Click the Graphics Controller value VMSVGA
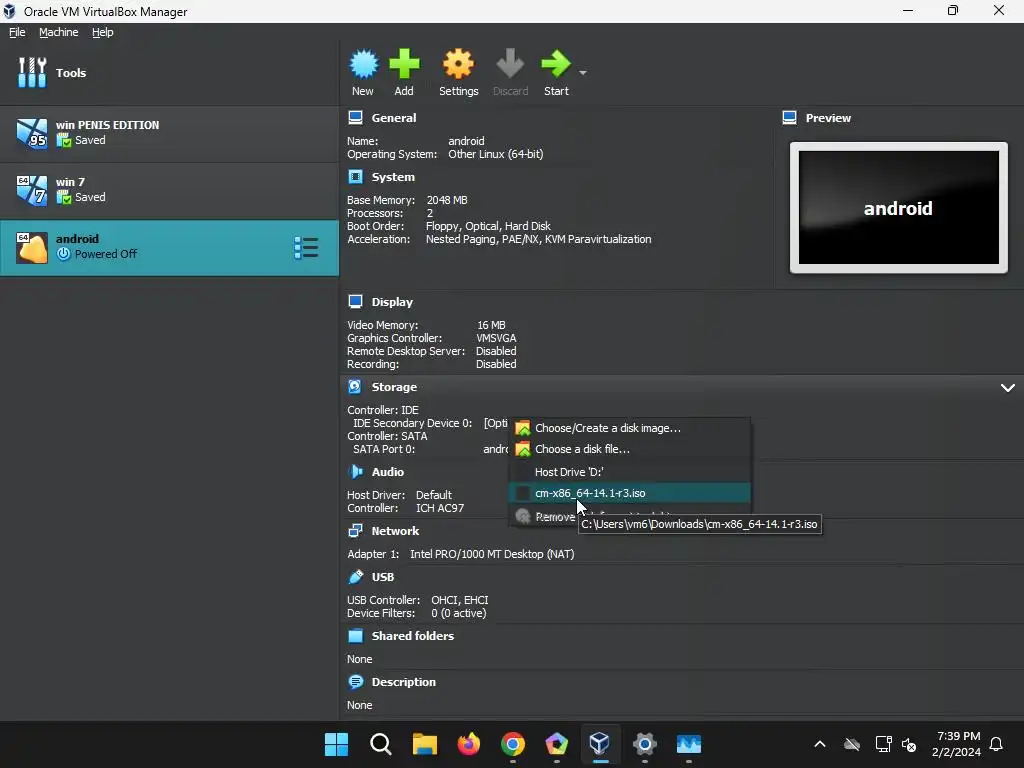This screenshot has width=1024, height=768. (x=496, y=338)
